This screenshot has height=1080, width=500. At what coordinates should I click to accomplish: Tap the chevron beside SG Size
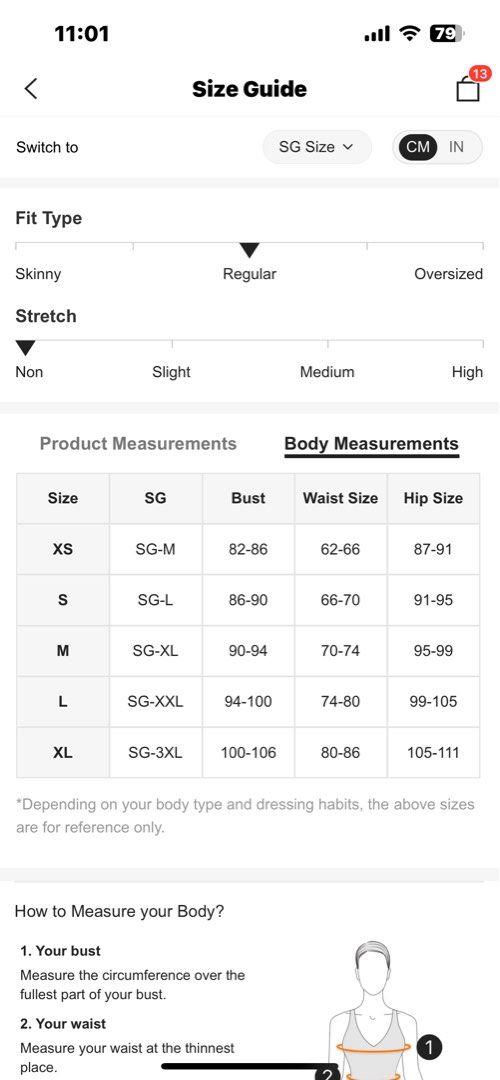click(348, 147)
